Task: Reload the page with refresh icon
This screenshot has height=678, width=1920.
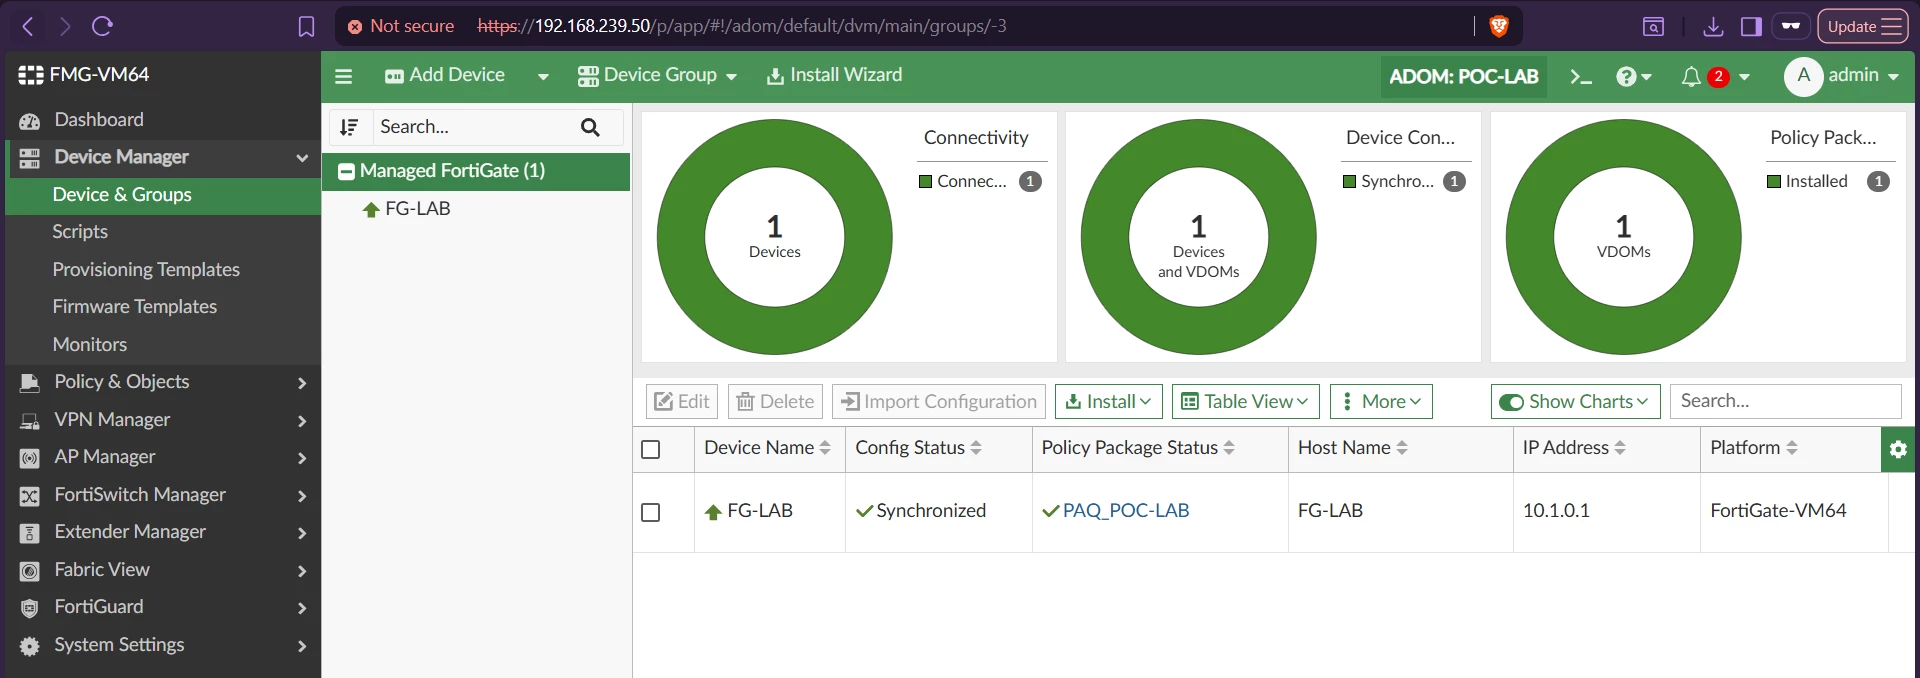Action: tap(102, 26)
